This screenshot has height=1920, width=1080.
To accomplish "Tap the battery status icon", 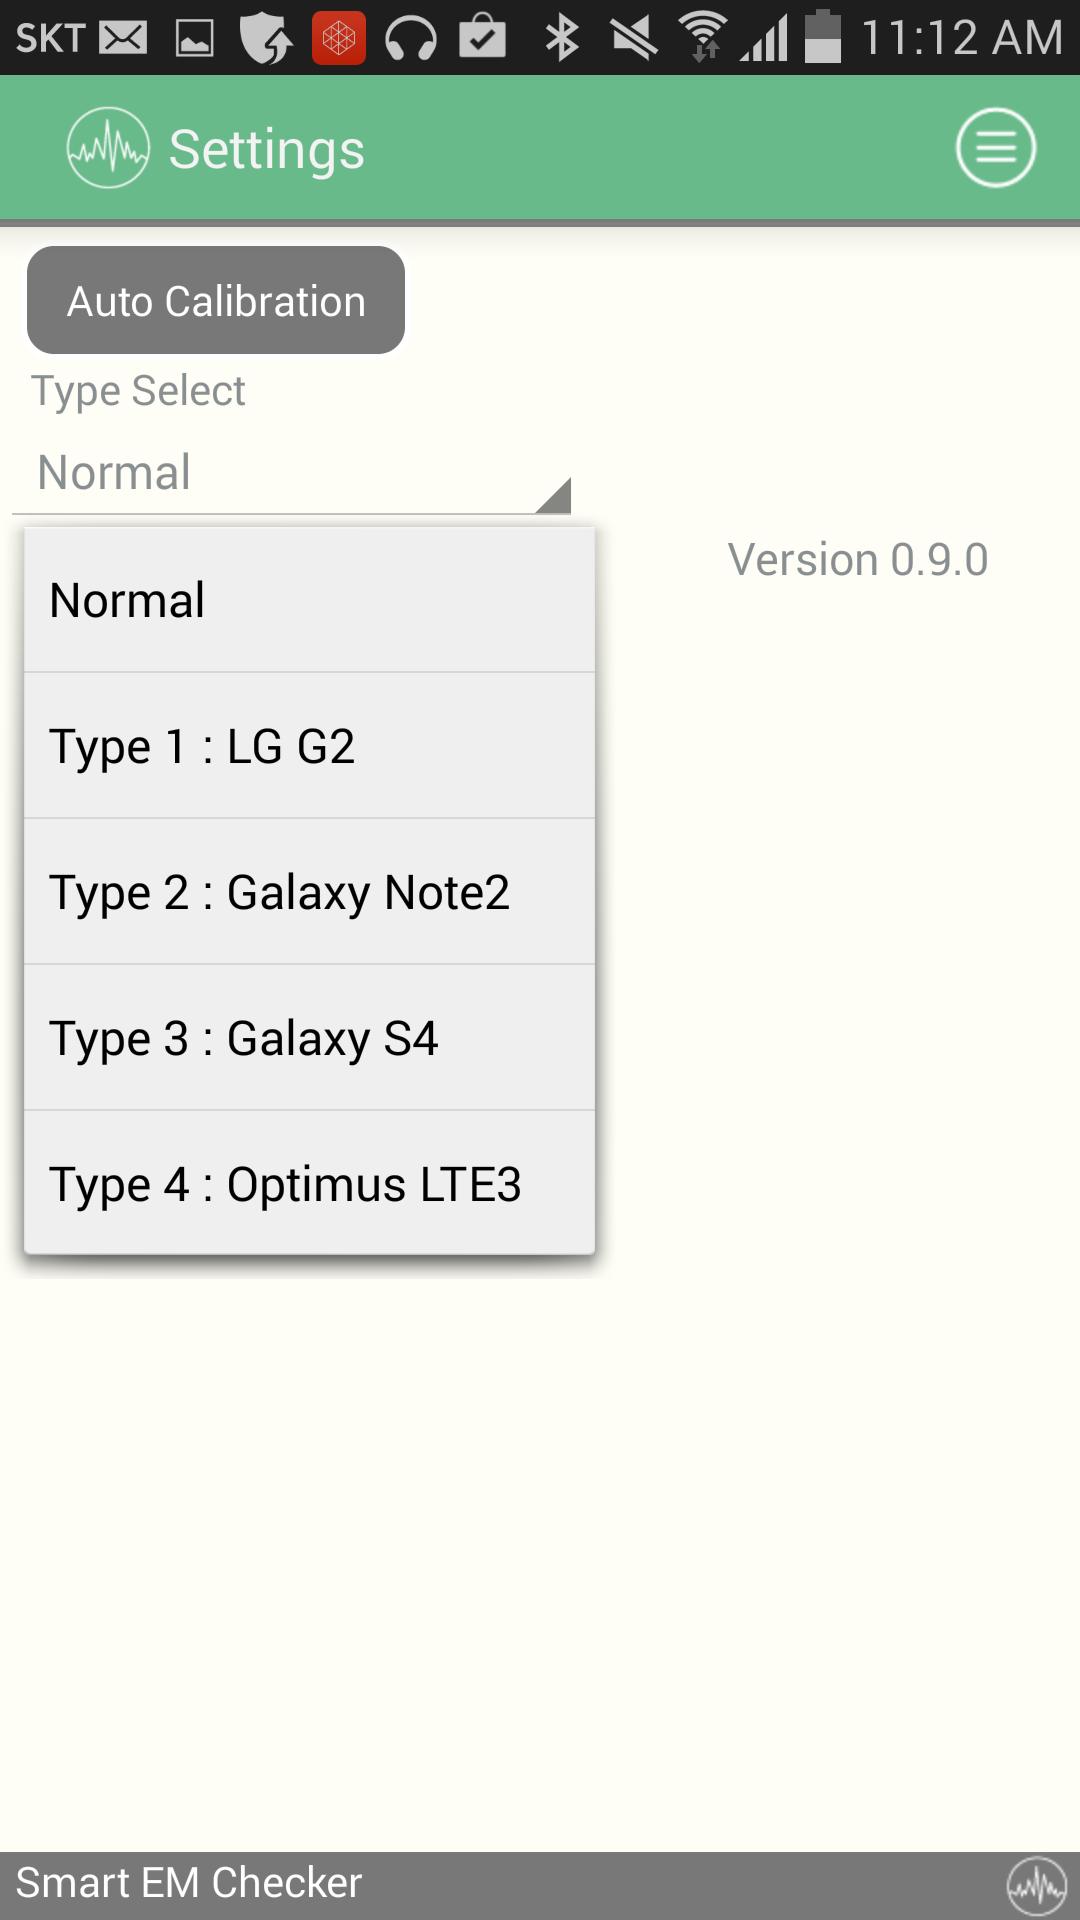I will 822,38.
